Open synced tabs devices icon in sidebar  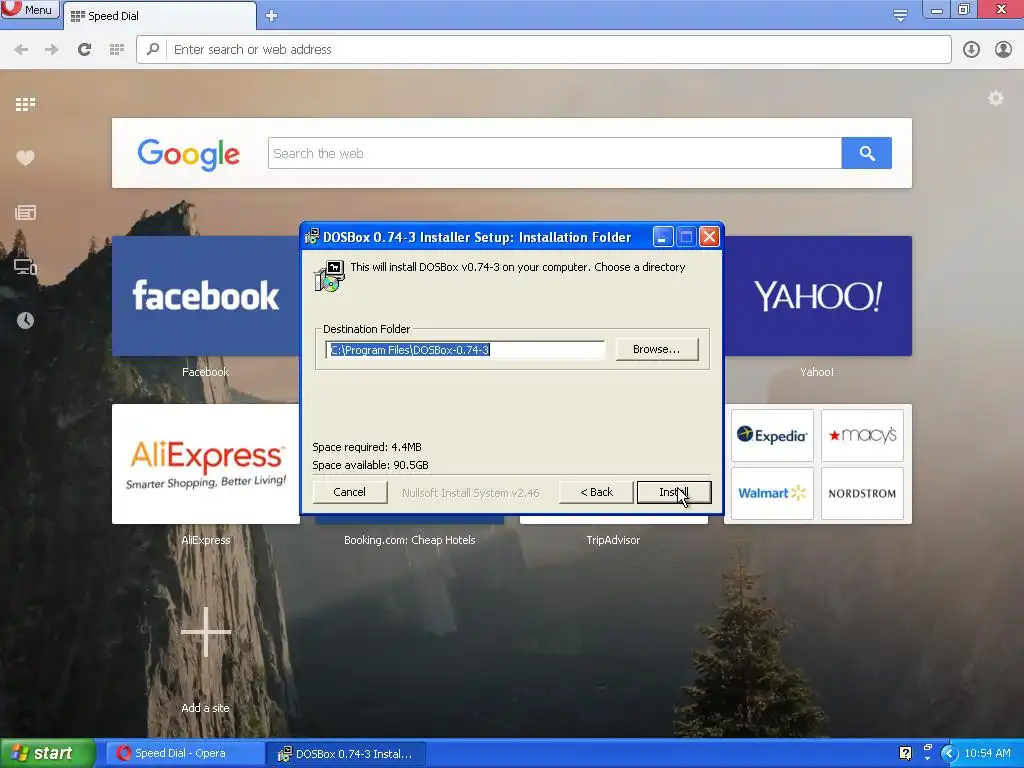coord(25,266)
